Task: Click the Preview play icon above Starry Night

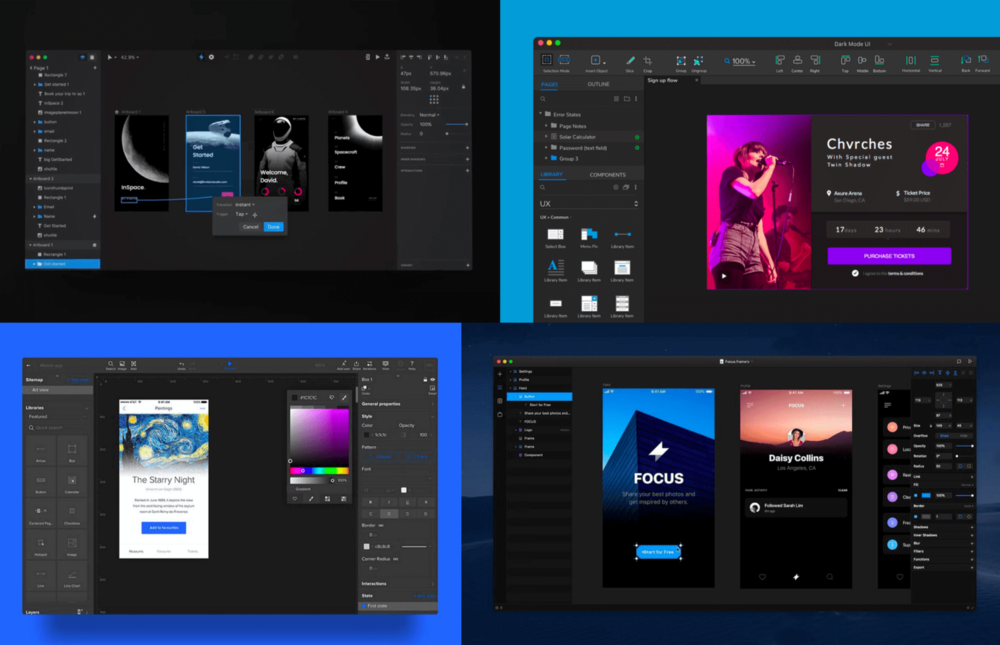Action: point(230,364)
